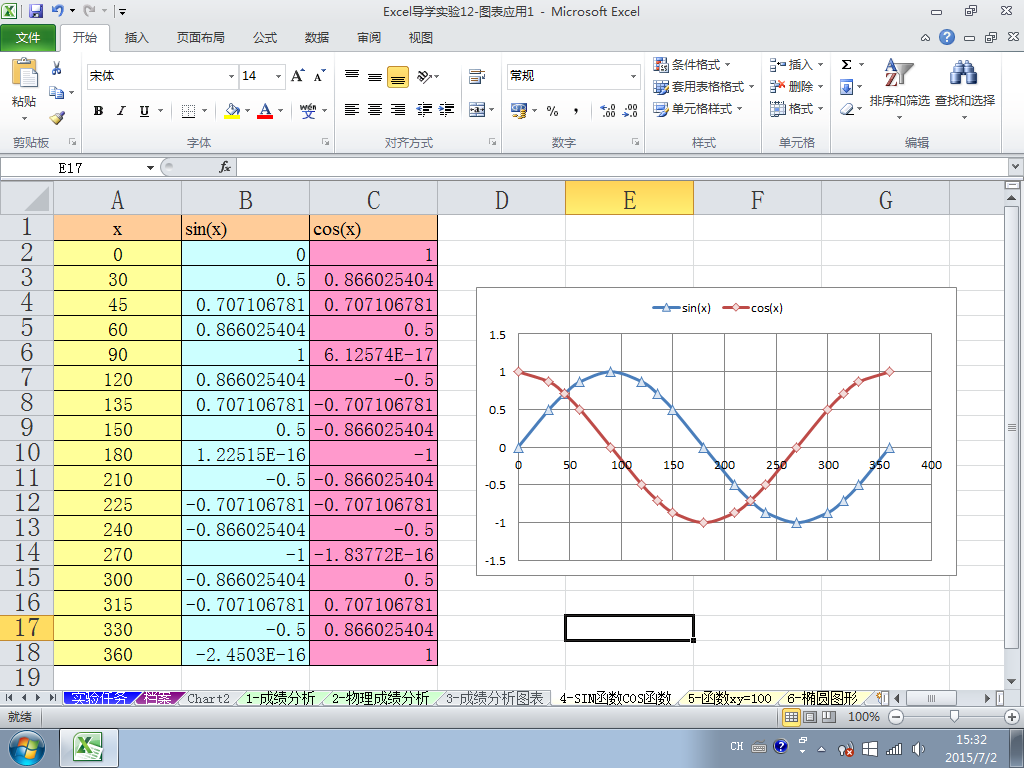Screen dimensions: 1024x768
Task: Open the 单元格样式 cell styles dropdown
Action: coord(697,108)
